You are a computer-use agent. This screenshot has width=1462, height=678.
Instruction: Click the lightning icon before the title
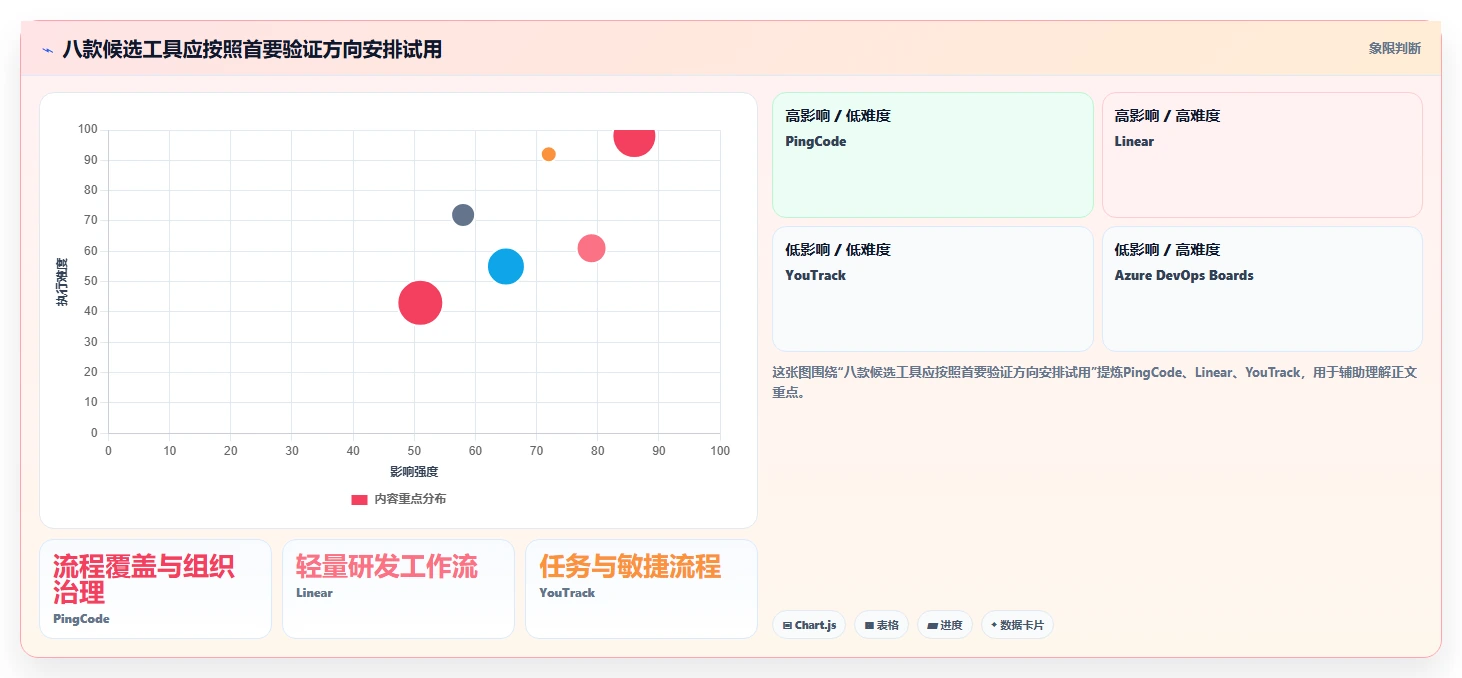(x=48, y=50)
